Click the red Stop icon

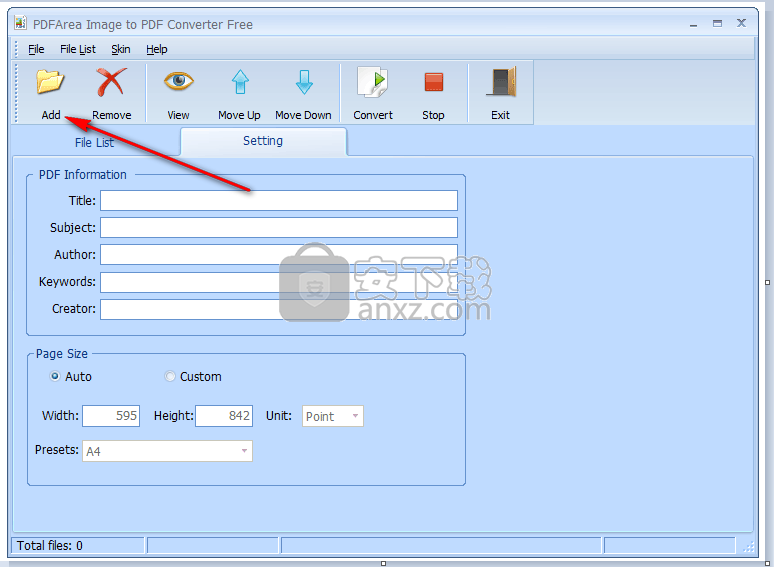(x=433, y=82)
